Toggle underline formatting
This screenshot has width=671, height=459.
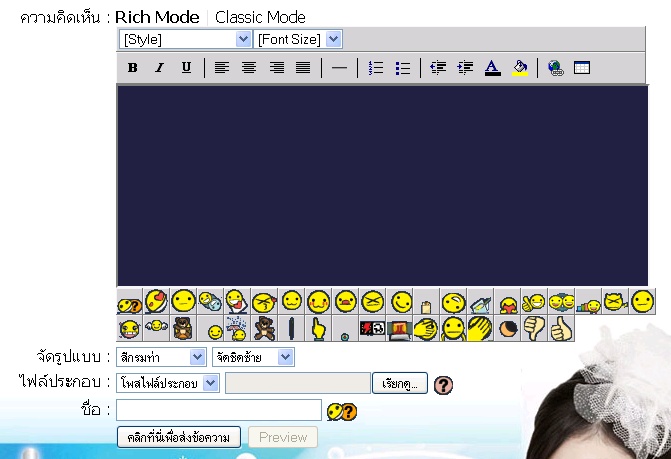tap(186, 68)
